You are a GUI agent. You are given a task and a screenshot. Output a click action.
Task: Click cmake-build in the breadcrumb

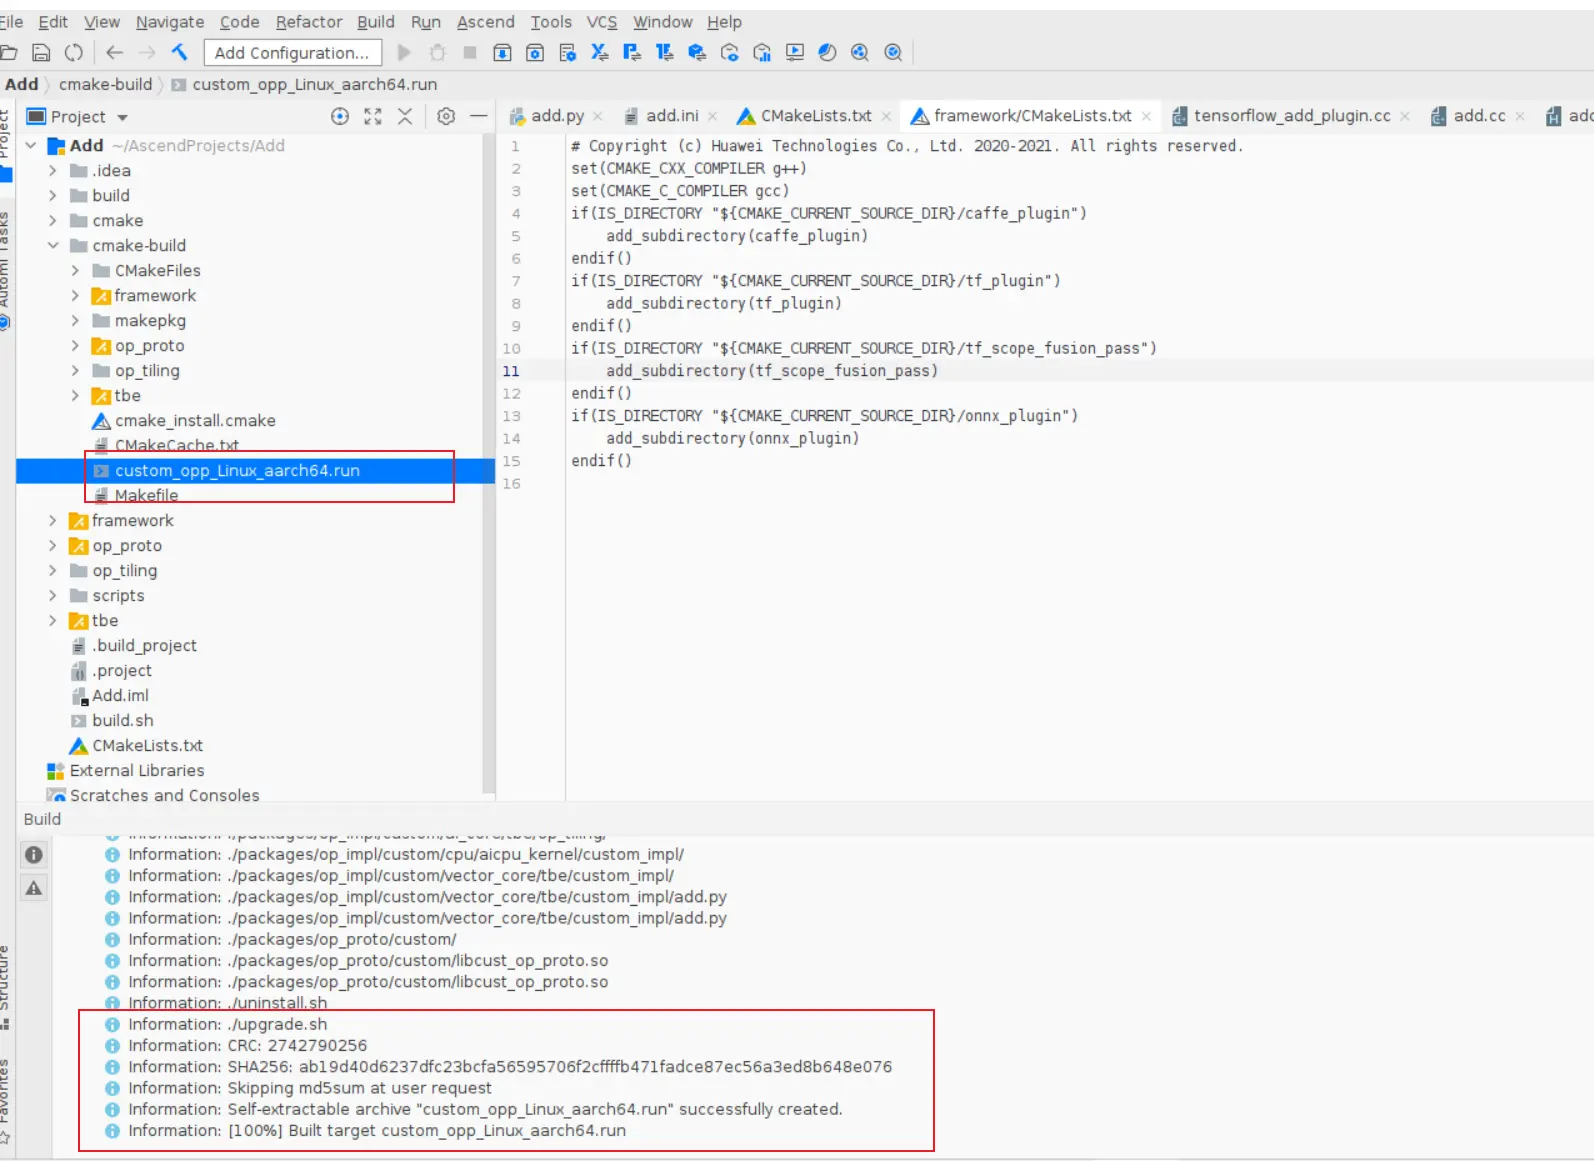105,85
